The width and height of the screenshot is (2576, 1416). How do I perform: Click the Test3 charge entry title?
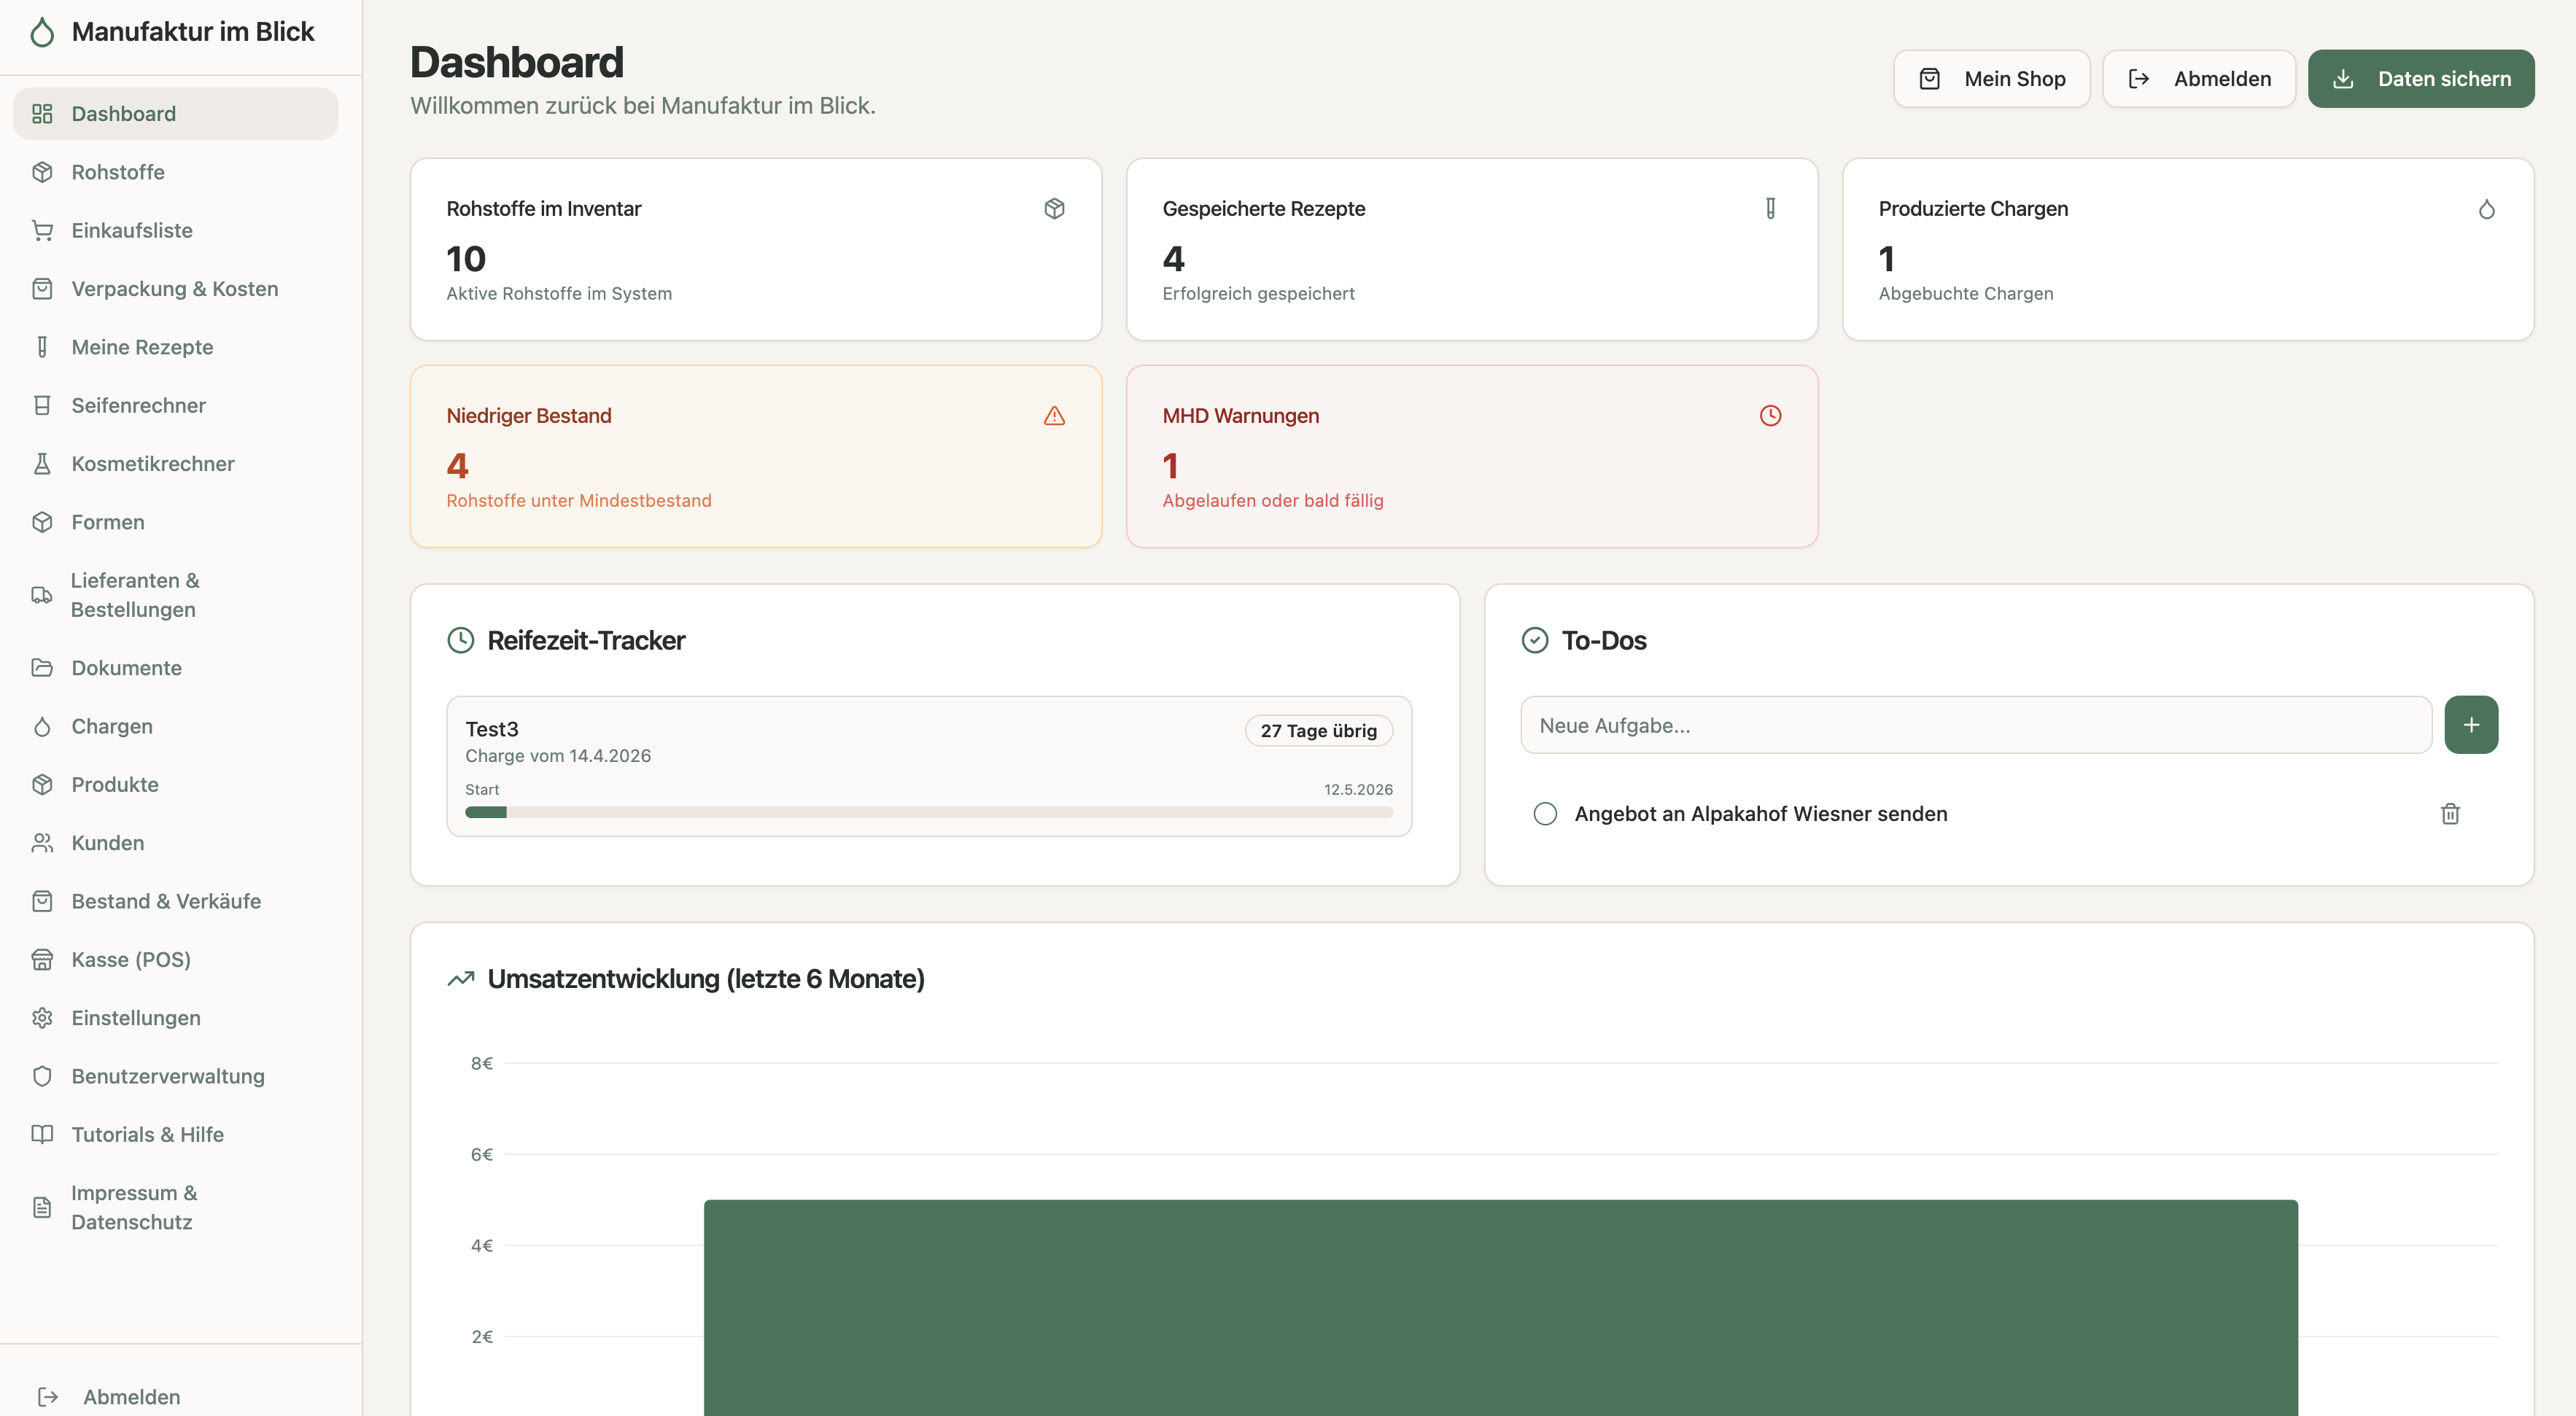point(492,729)
